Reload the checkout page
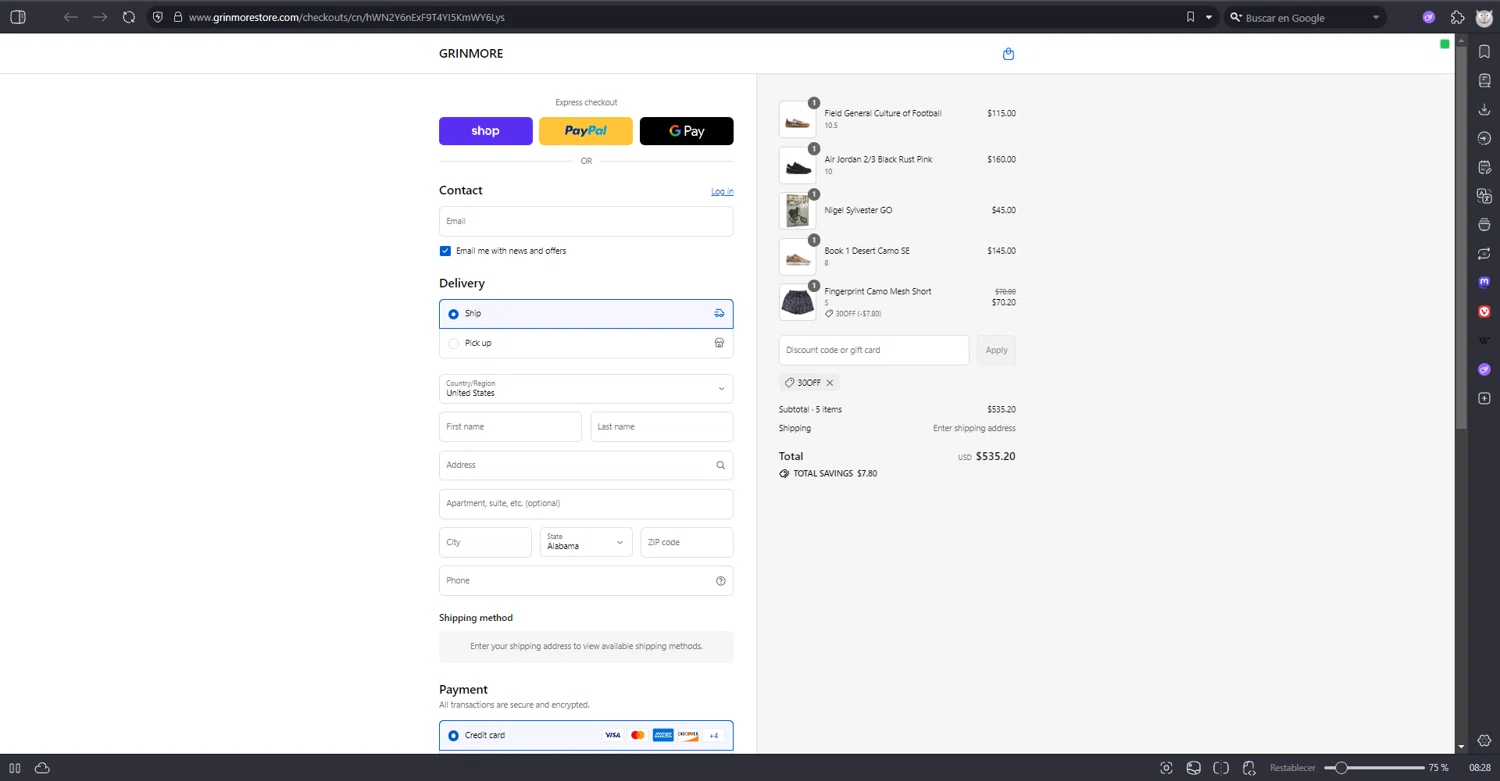Screen dimensions: 1500x781 click(x=129, y=17)
